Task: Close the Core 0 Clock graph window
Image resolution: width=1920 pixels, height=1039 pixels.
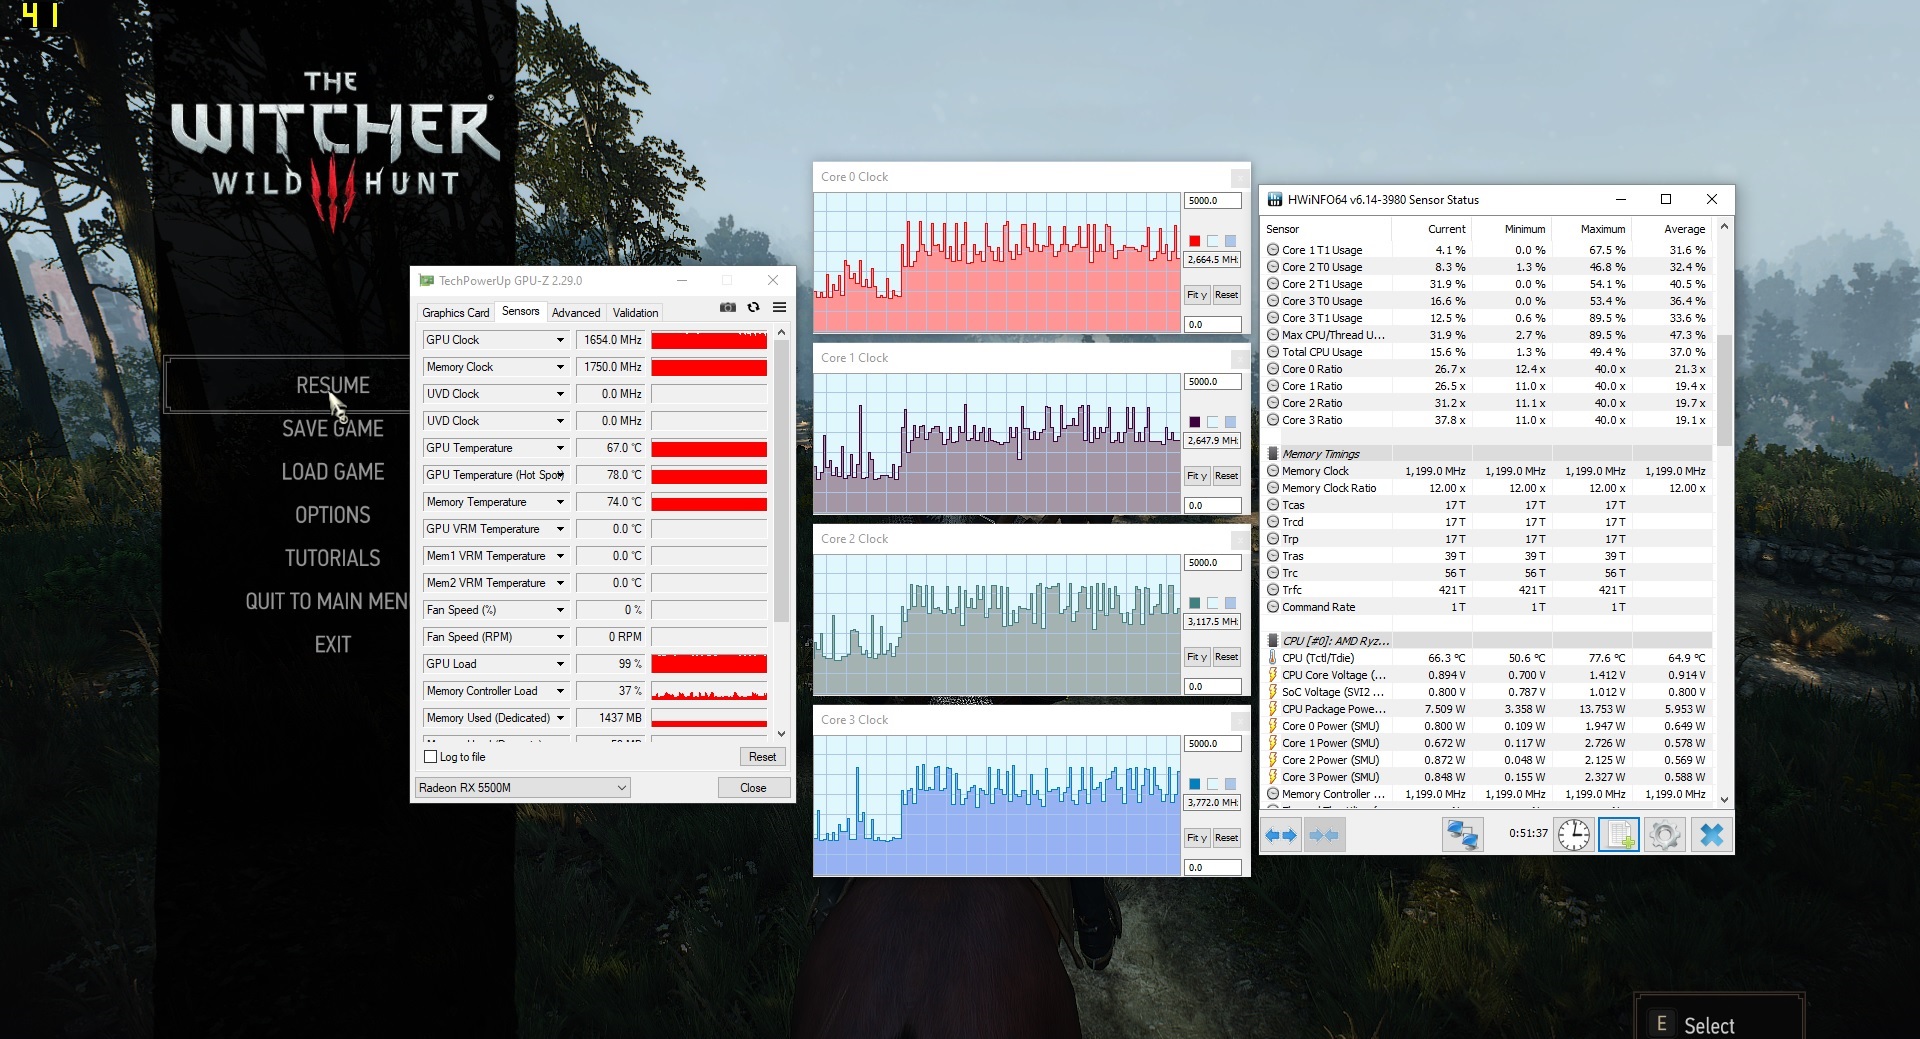Action: (x=1240, y=177)
